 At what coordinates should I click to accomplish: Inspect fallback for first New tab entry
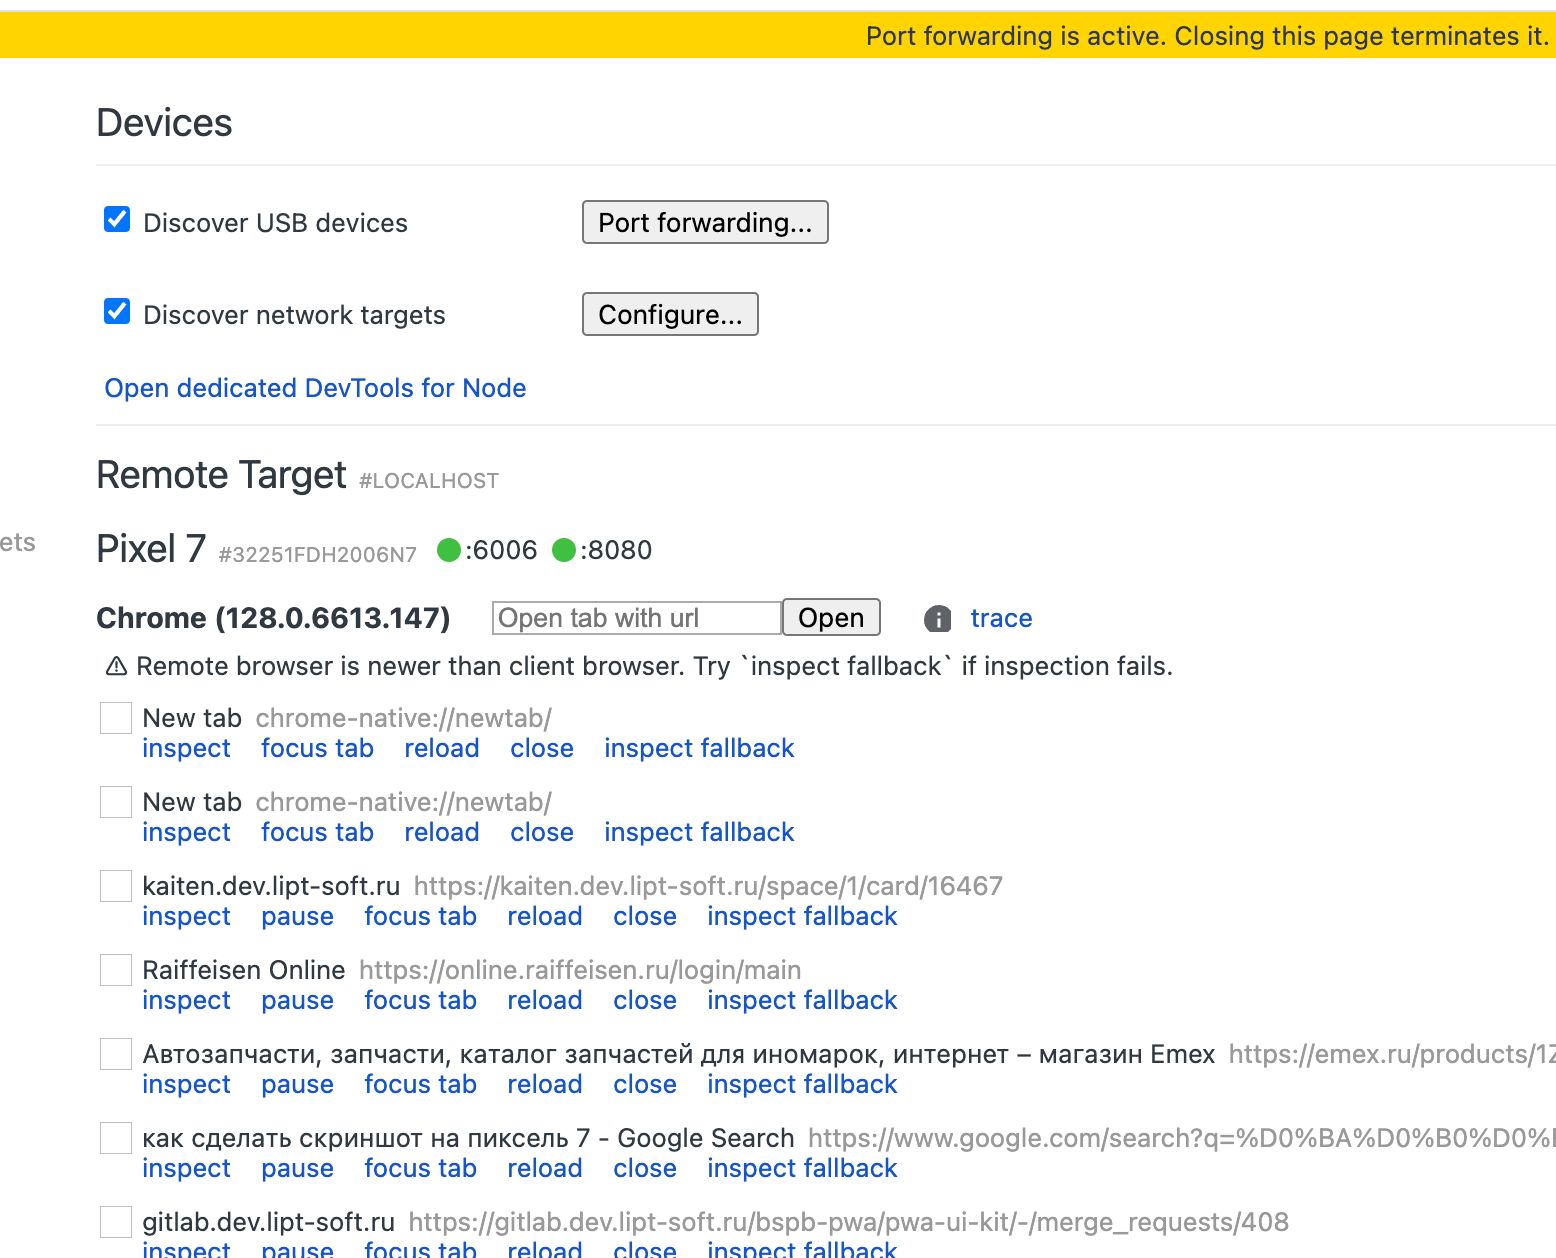pos(699,748)
